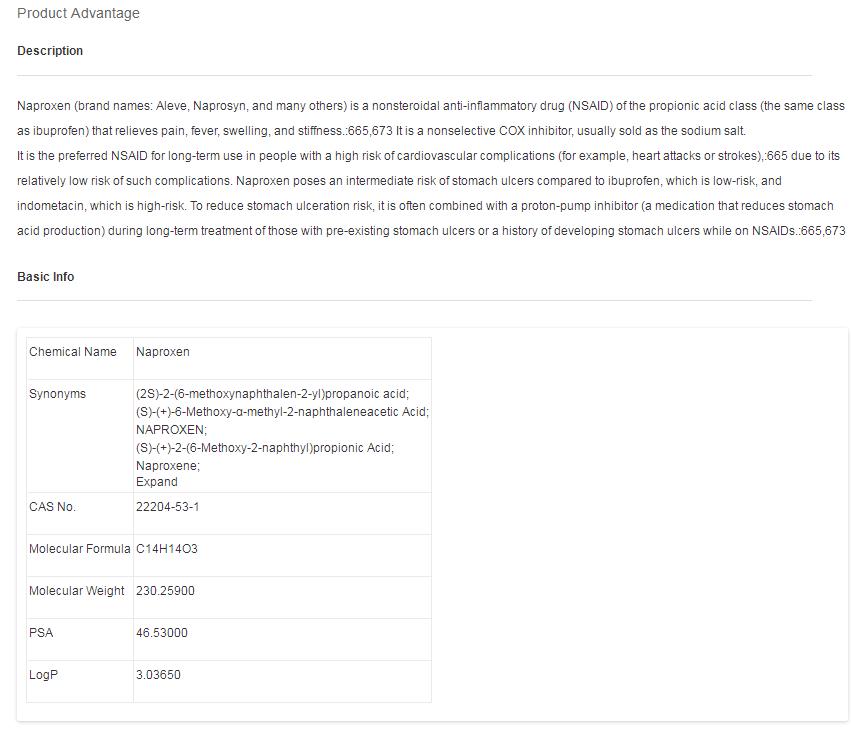Click the molecular formula C14H14O3 value
Screen dimensions: 851x729
pos(166,549)
